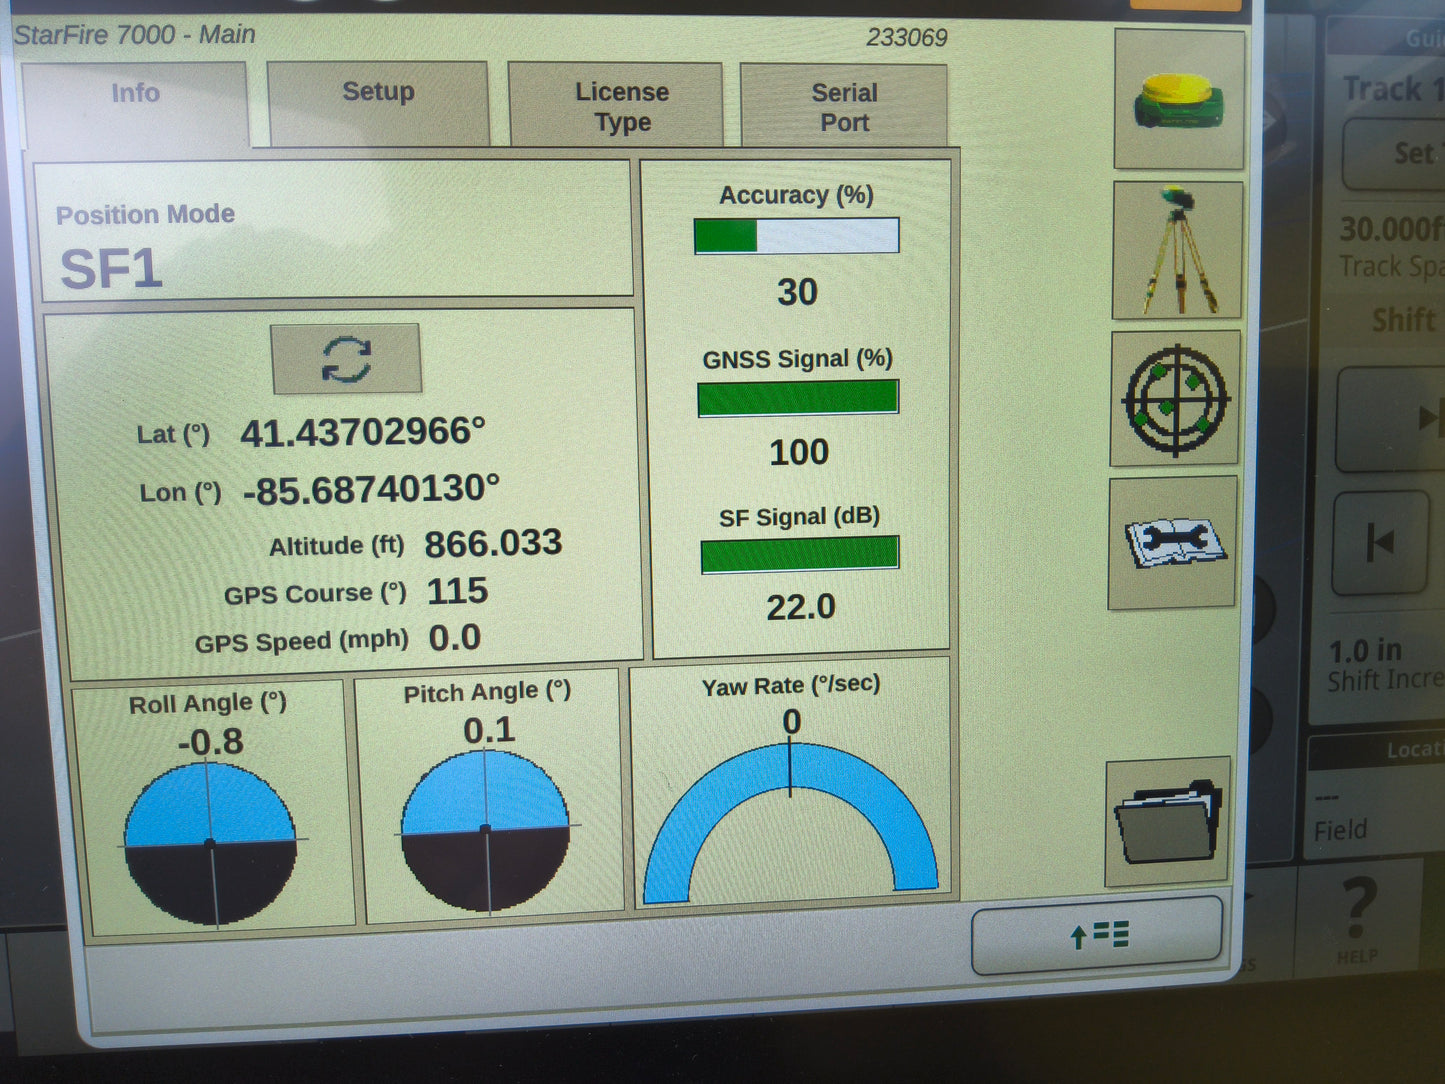1445x1084 pixels.
Task: Open the file folder icon
Action: 1168,822
